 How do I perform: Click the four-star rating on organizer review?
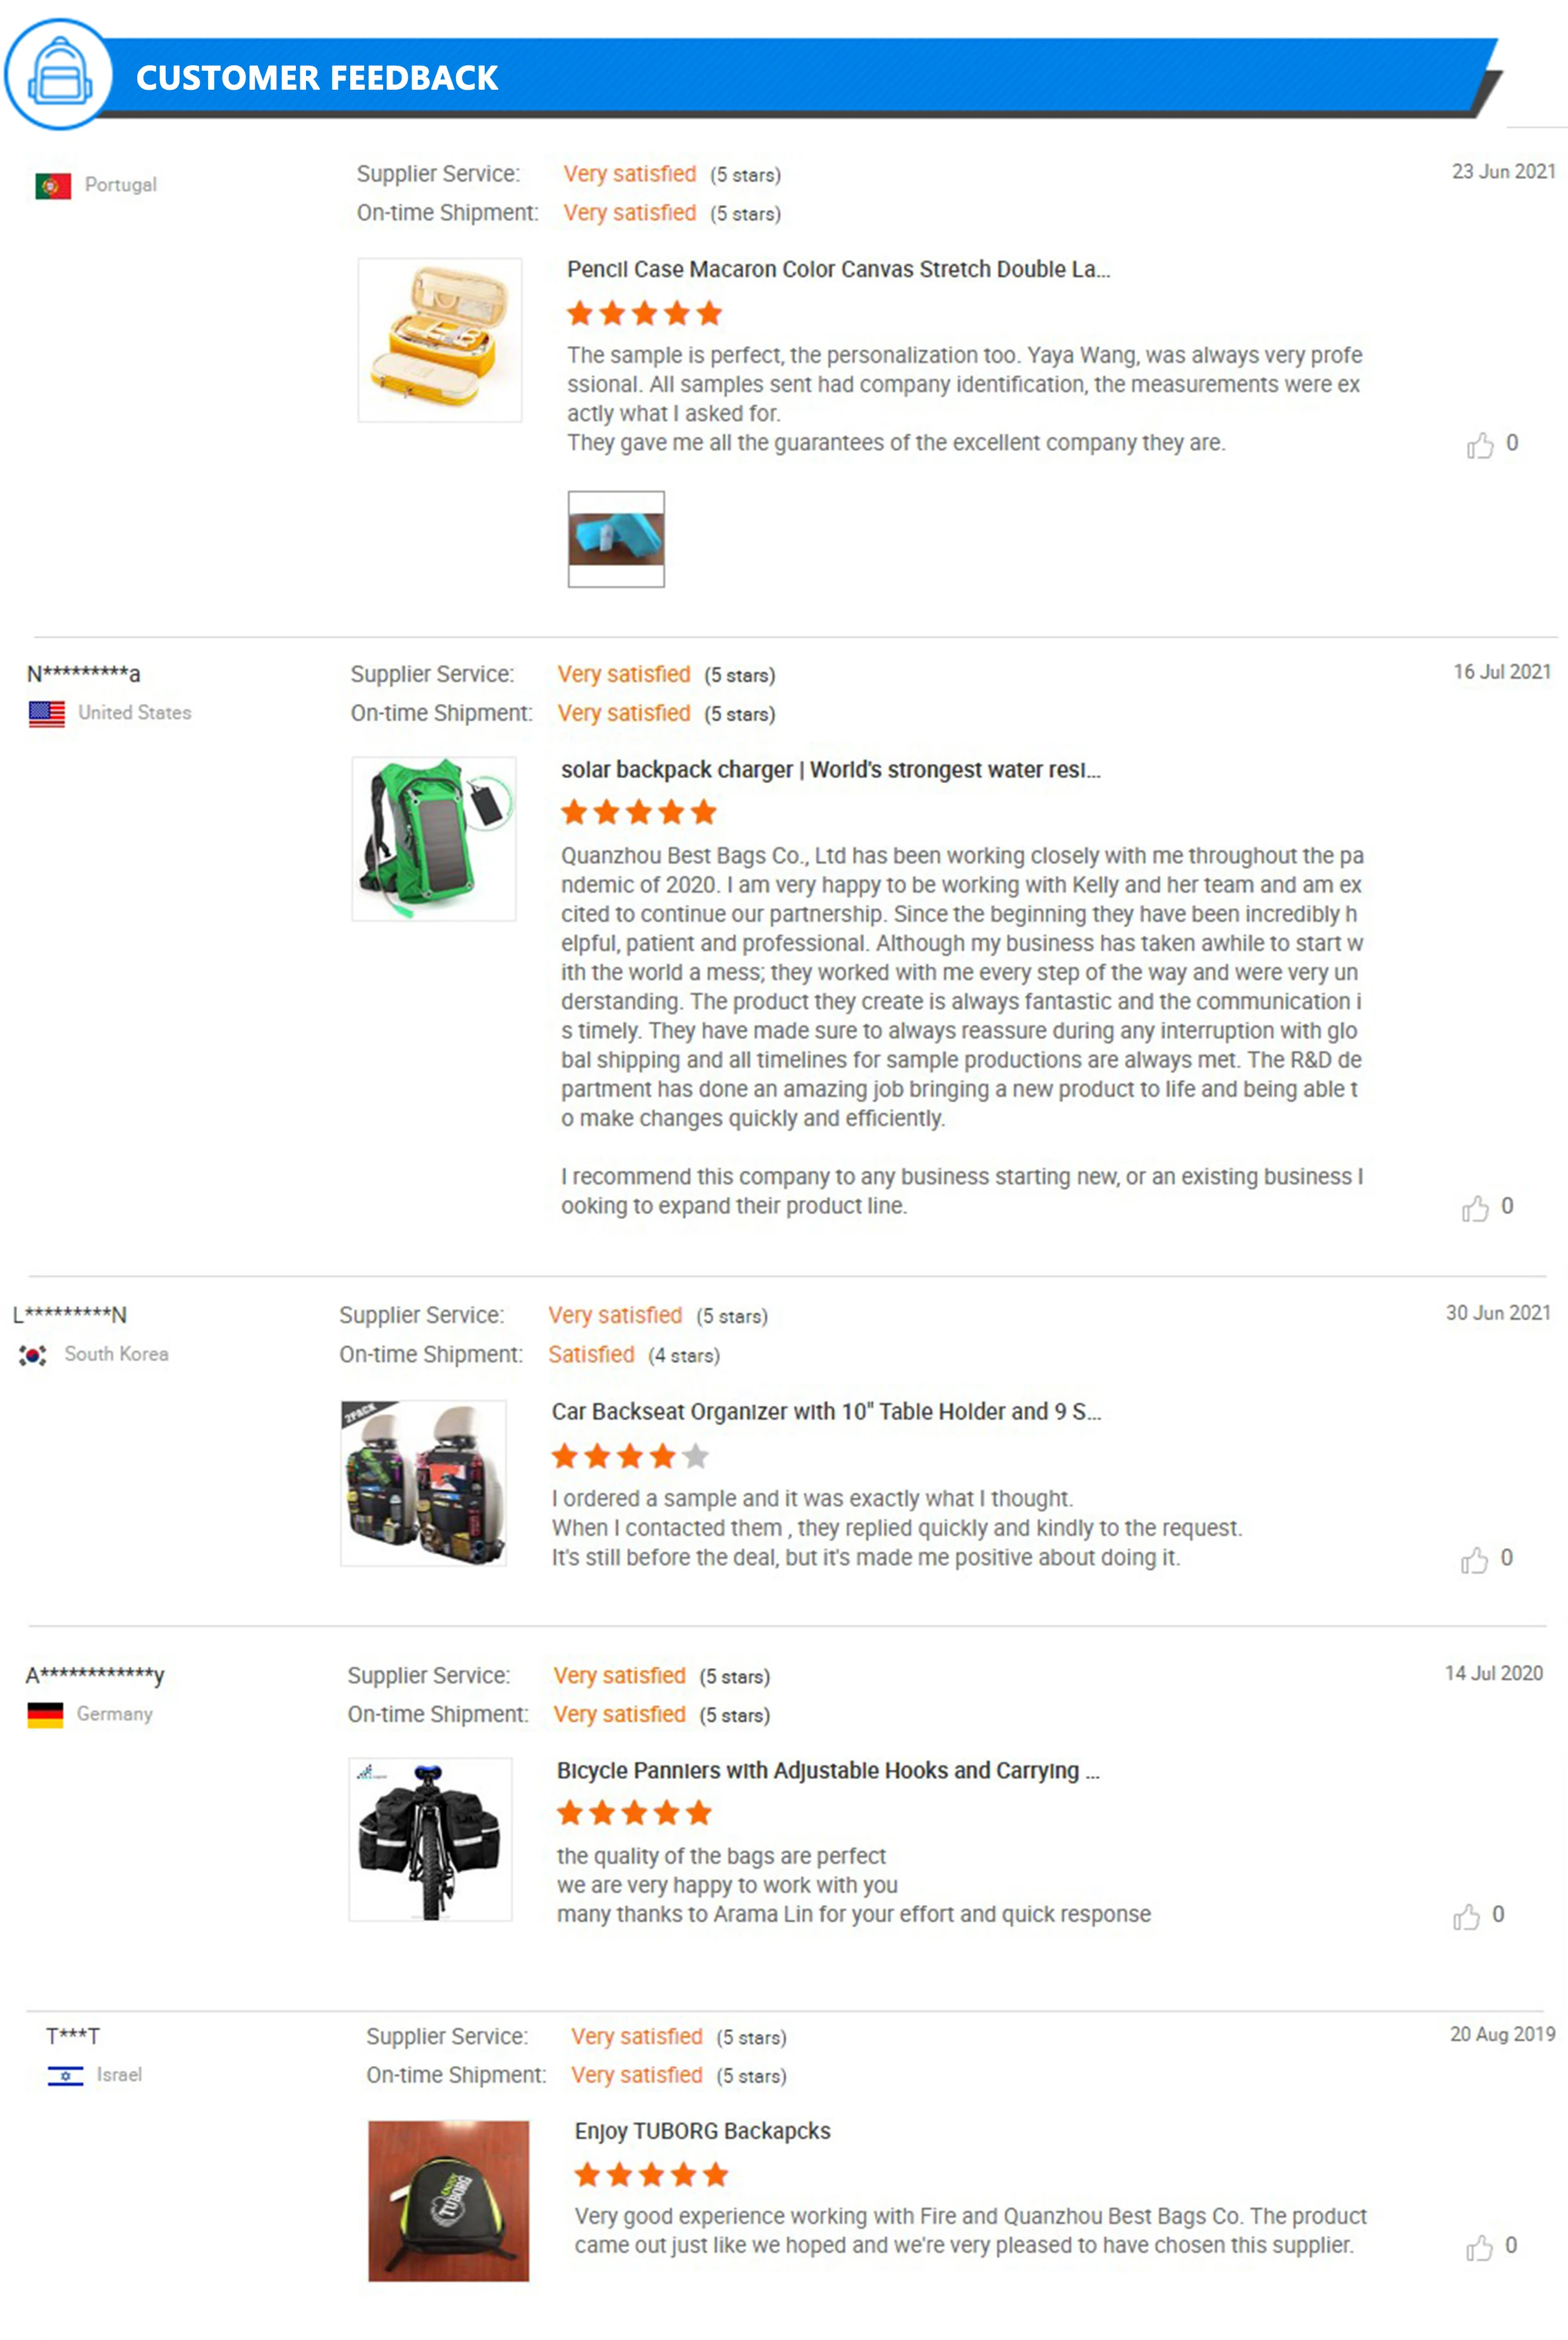point(630,1456)
